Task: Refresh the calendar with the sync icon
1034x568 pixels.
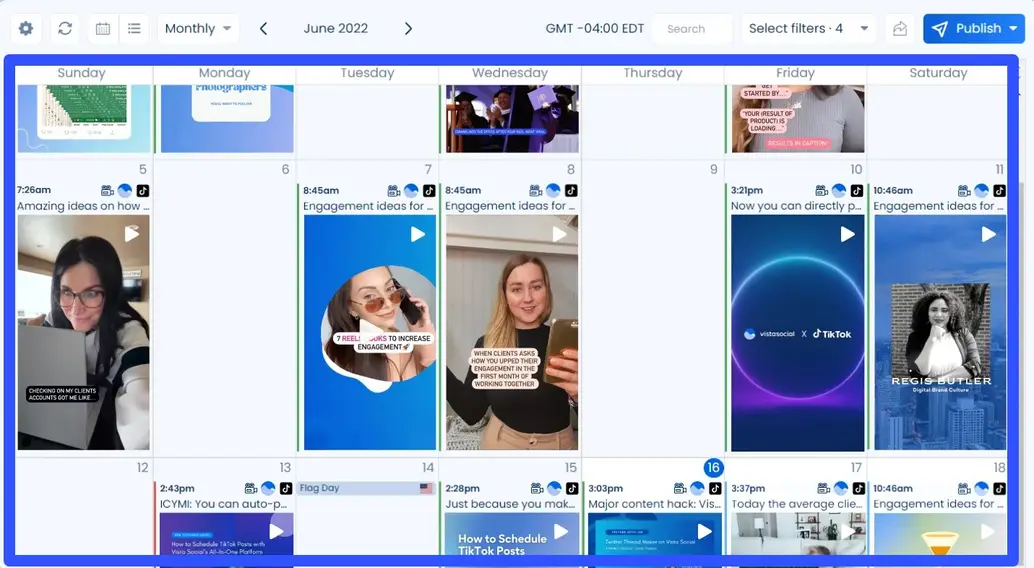Action: pyautogui.click(x=65, y=29)
